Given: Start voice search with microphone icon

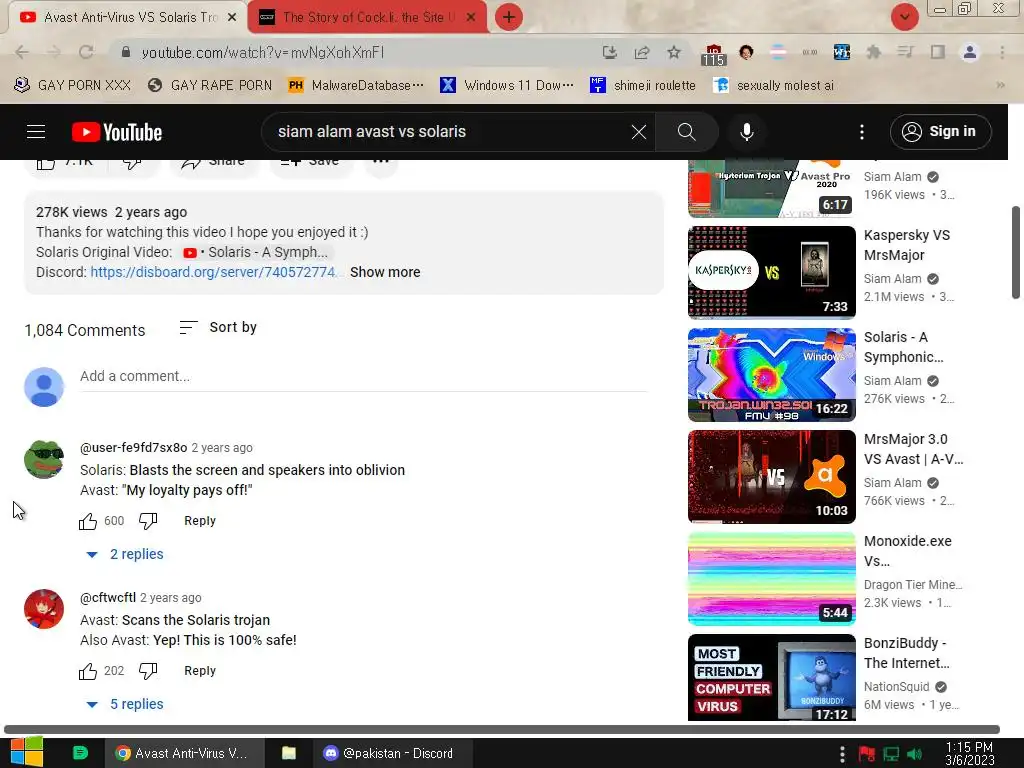Looking at the screenshot, I should (746, 132).
